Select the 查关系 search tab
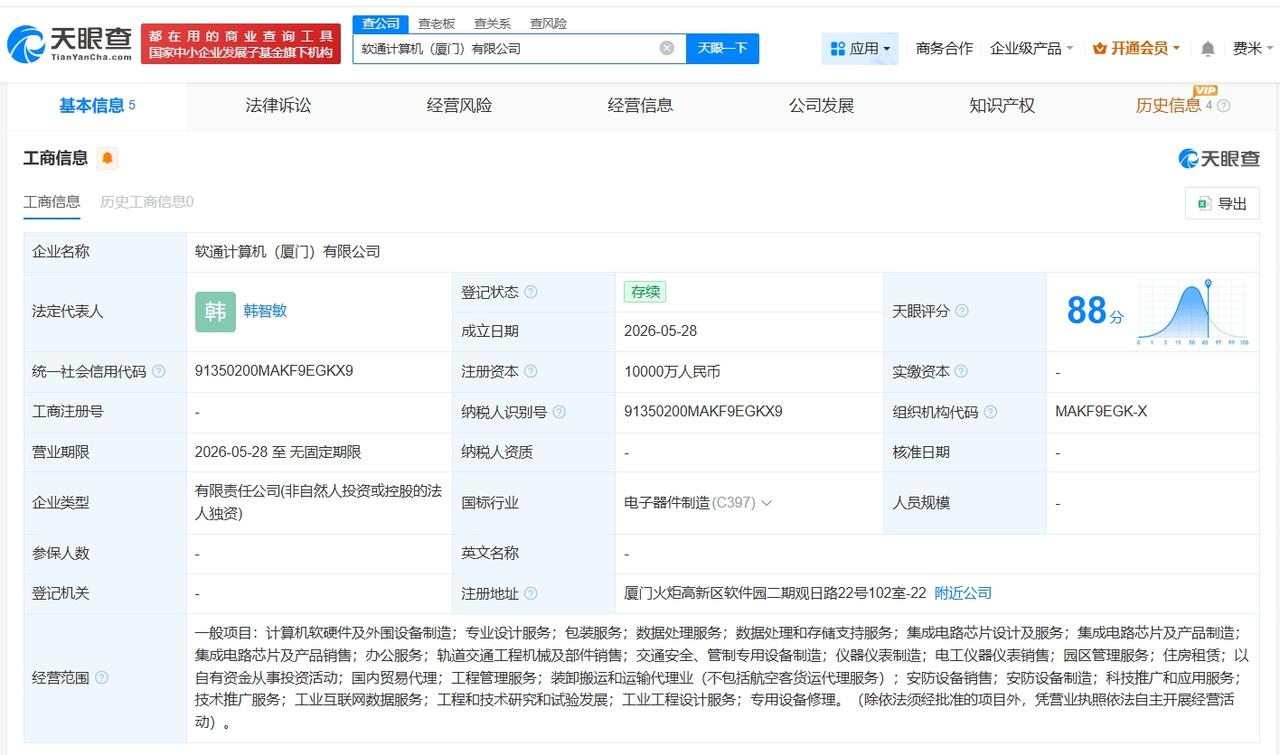This screenshot has height=755, width=1280. [x=492, y=23]
